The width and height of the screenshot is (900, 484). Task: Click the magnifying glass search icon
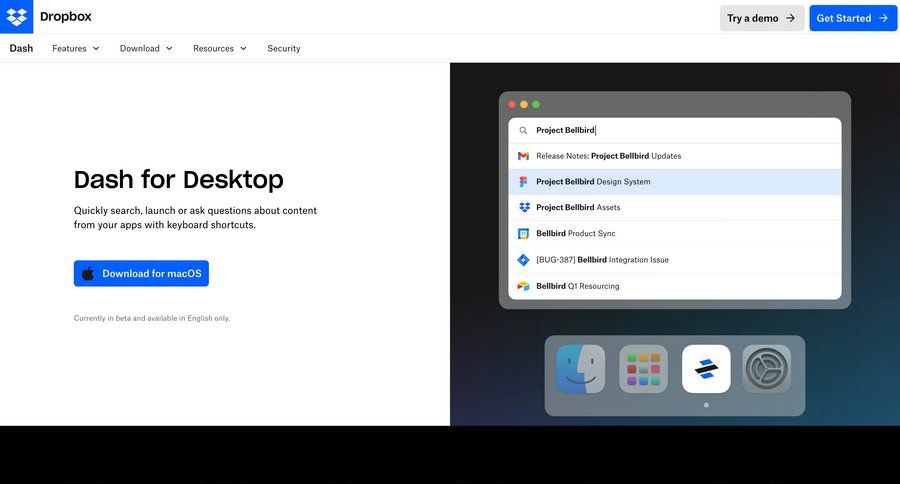tap(523, 130)
